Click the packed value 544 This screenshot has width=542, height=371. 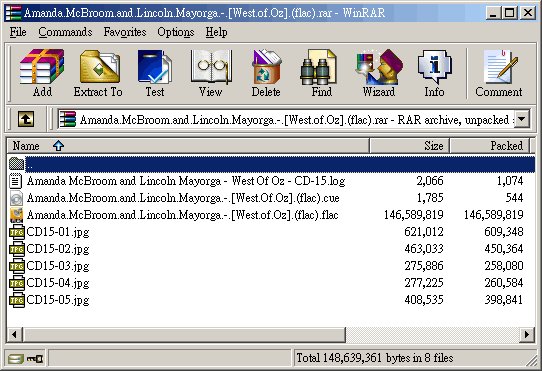click(x=514, y=198)
